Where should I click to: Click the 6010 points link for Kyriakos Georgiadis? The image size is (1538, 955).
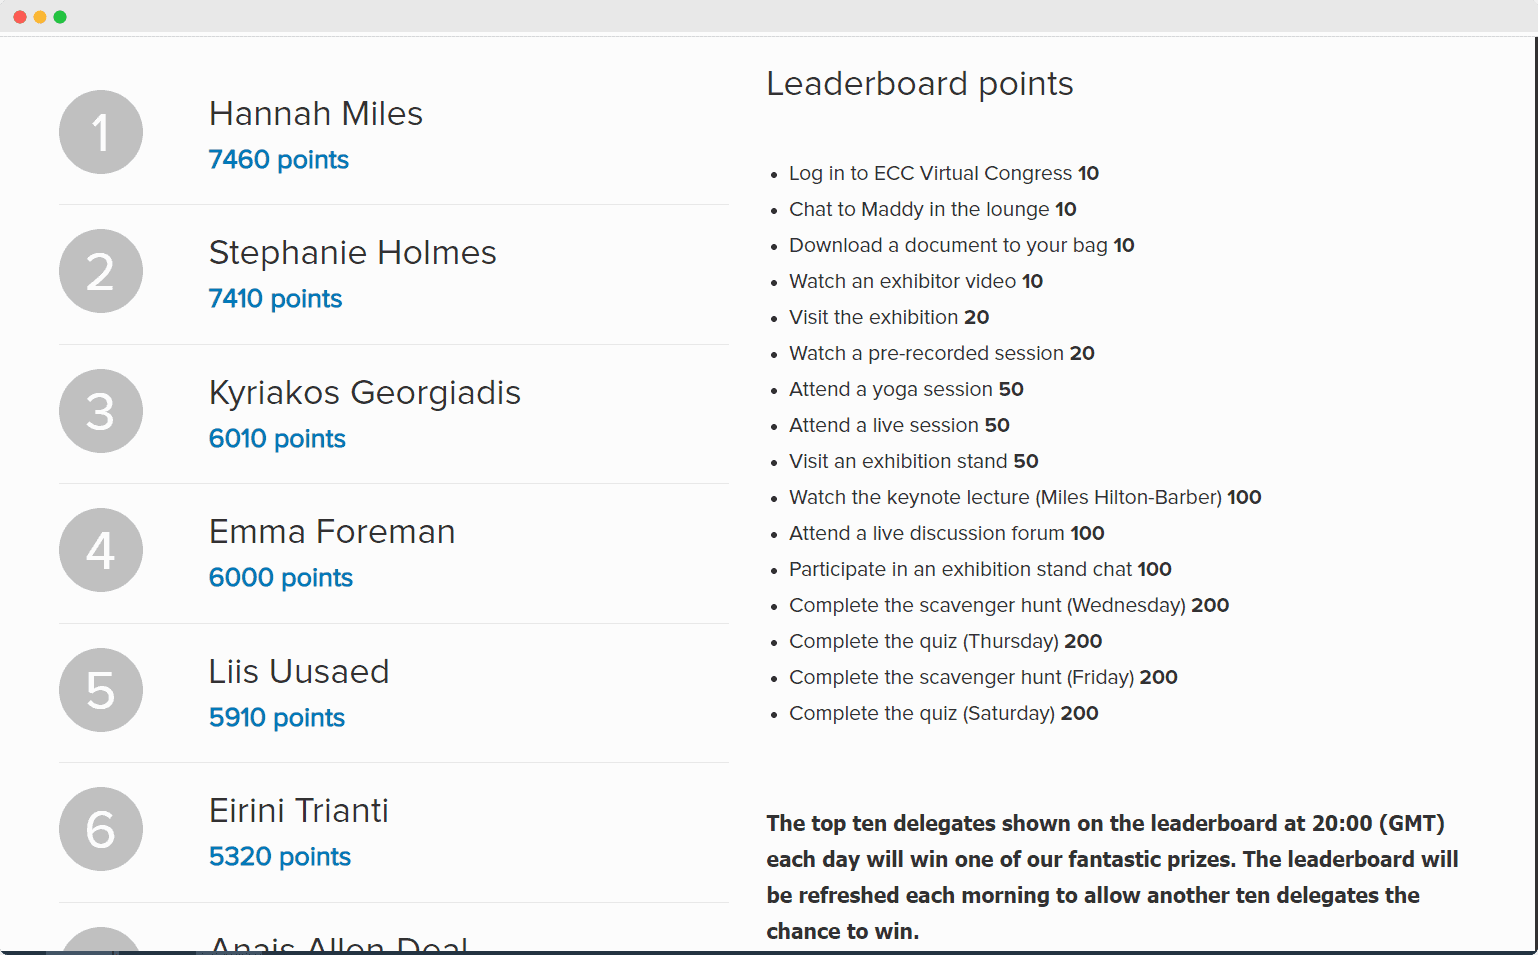coord(276,438)
